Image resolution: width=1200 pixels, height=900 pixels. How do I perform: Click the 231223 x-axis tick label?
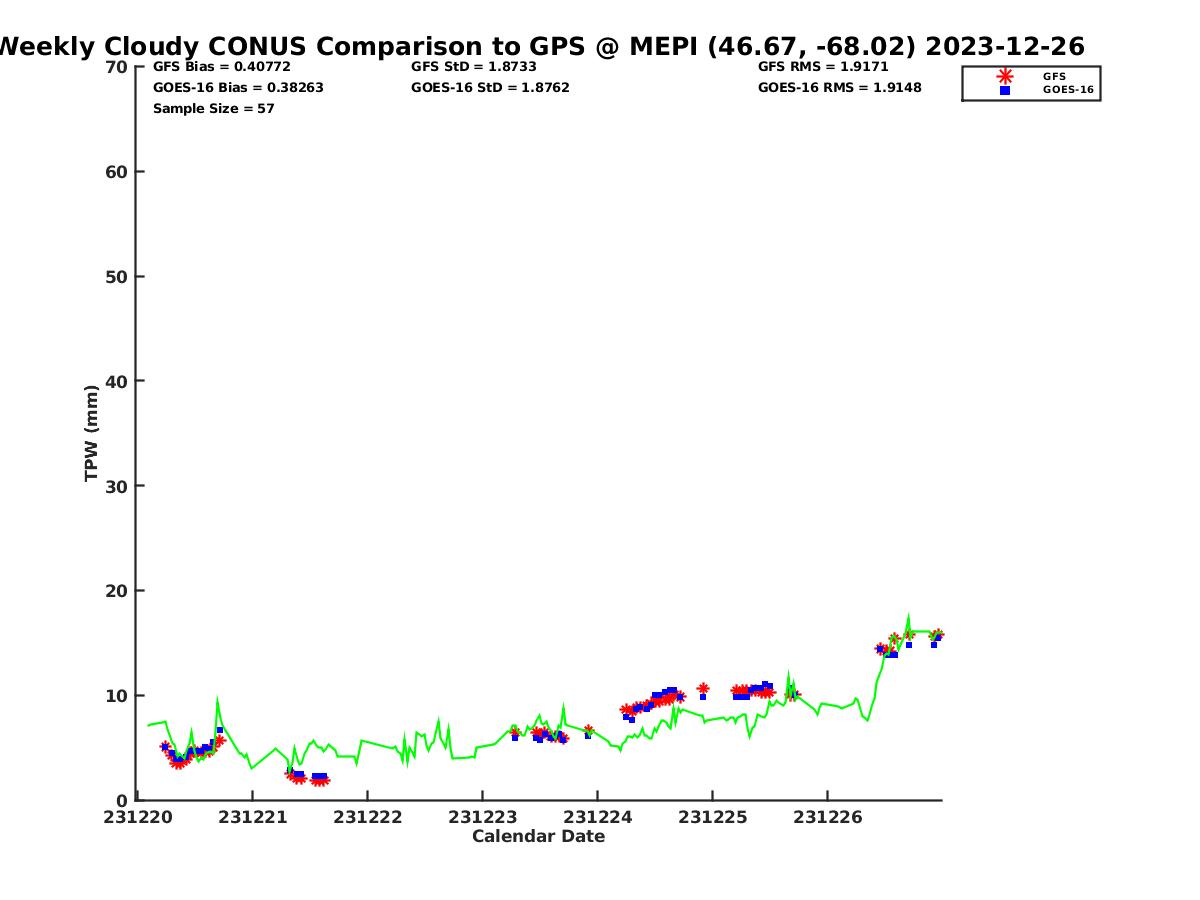click(483, 817)
